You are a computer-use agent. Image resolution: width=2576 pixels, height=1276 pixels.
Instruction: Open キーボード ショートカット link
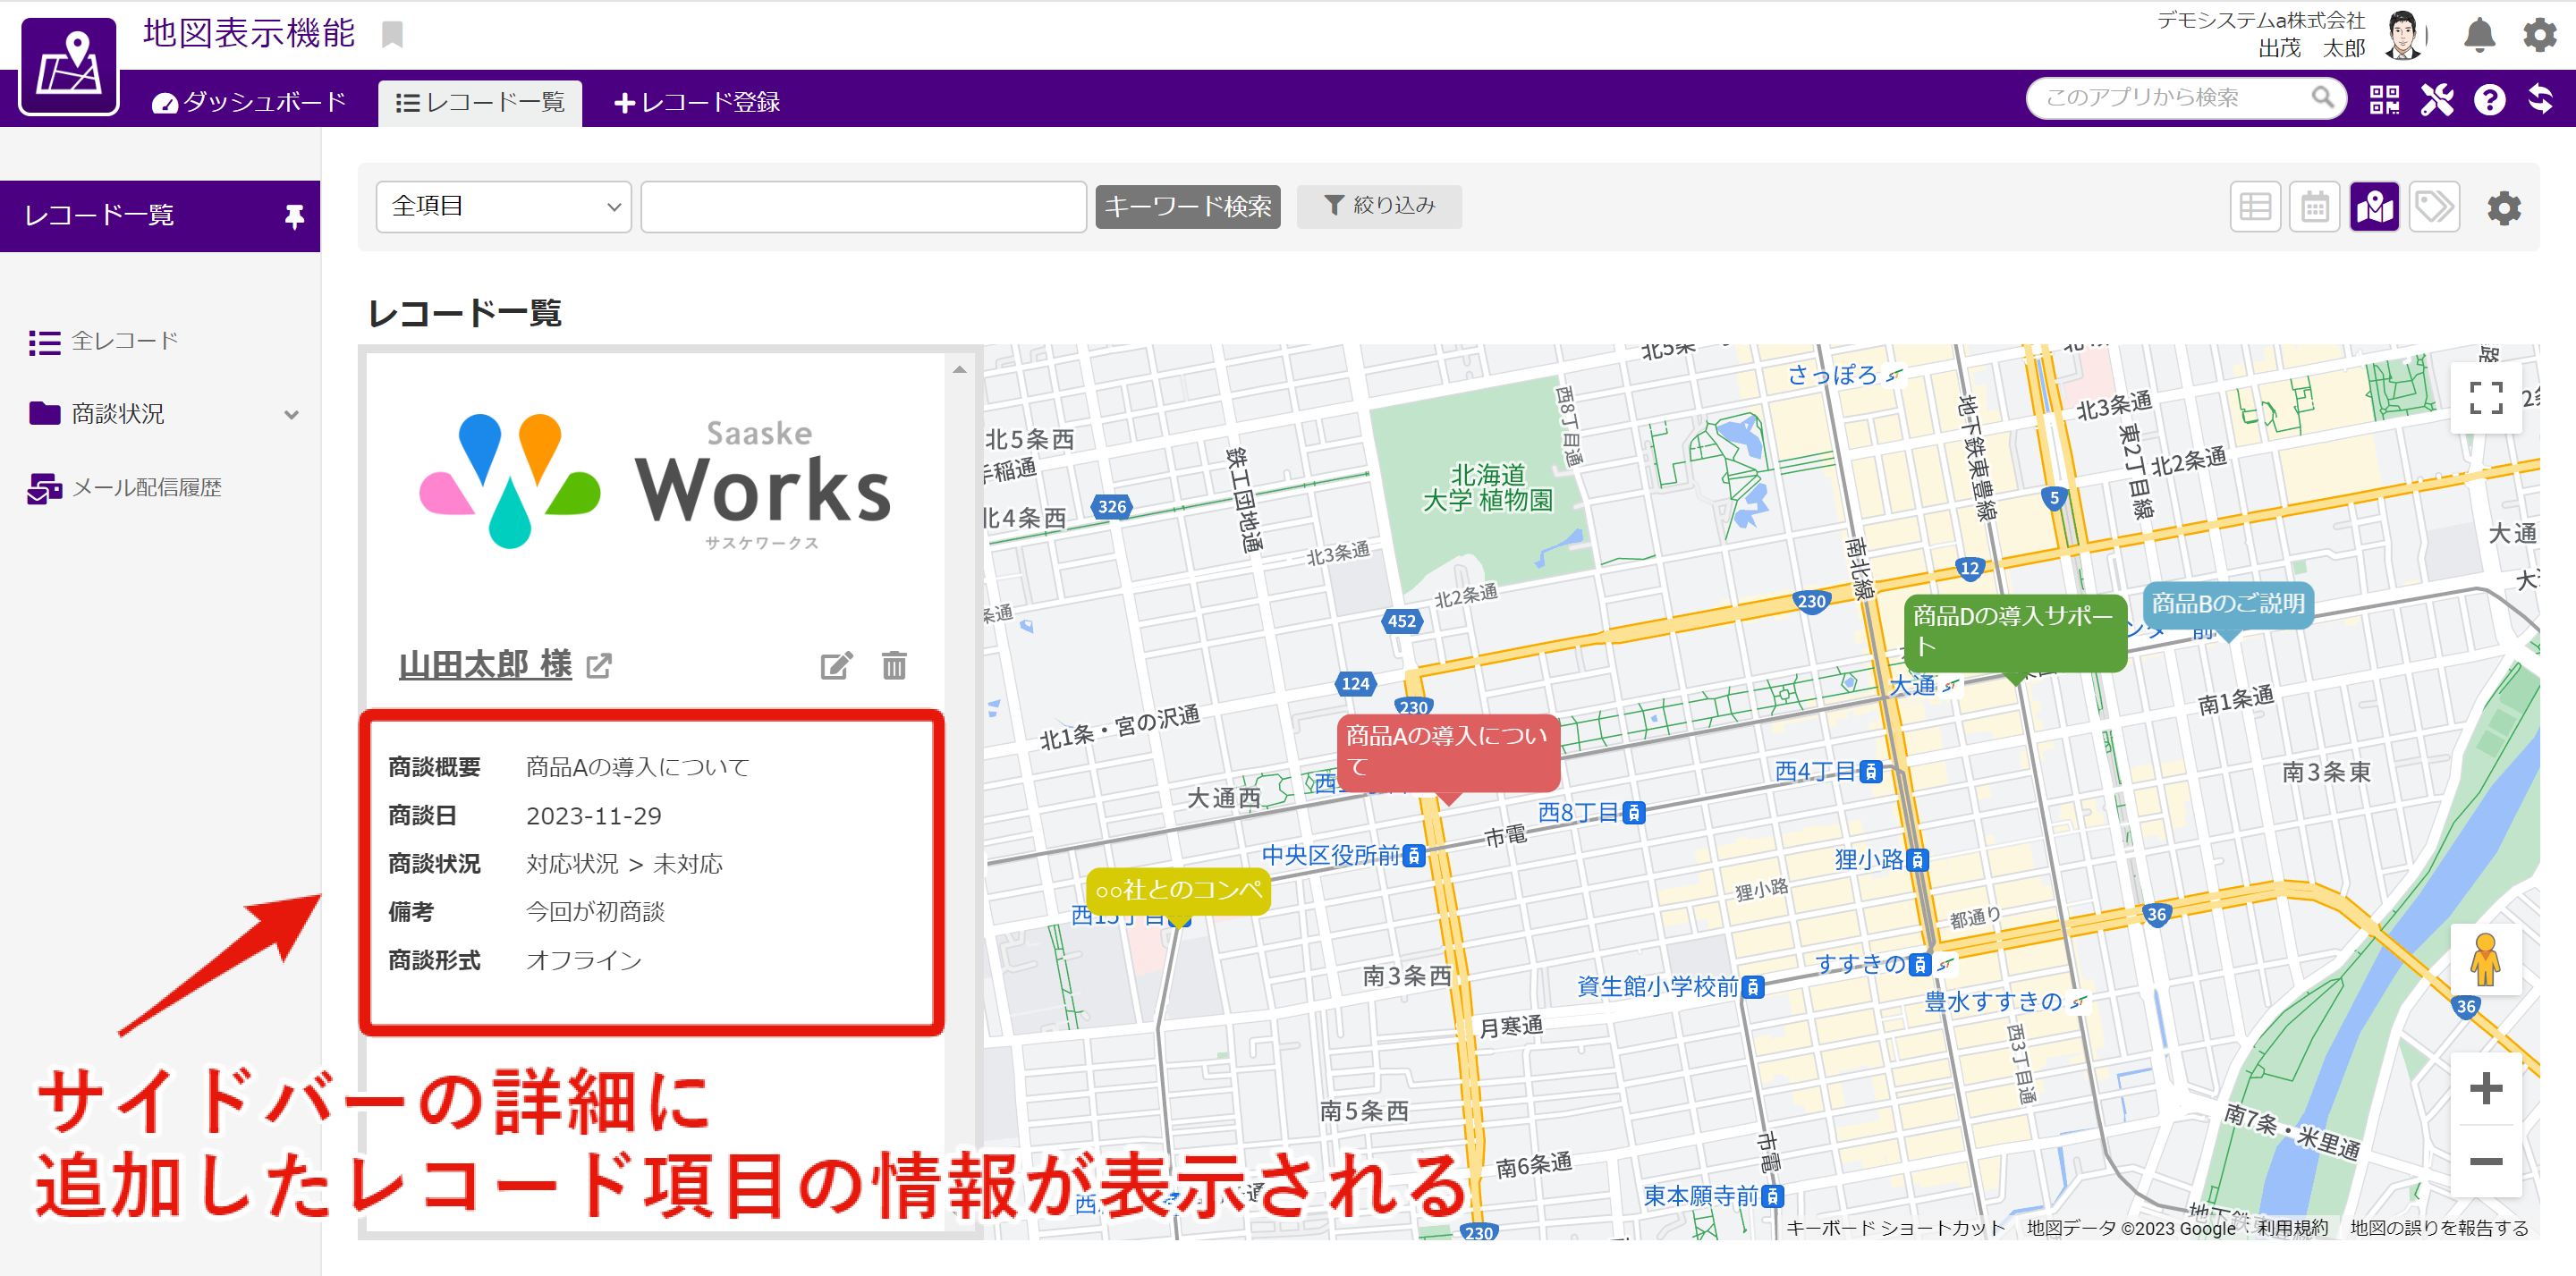tap(1895, 1228)
